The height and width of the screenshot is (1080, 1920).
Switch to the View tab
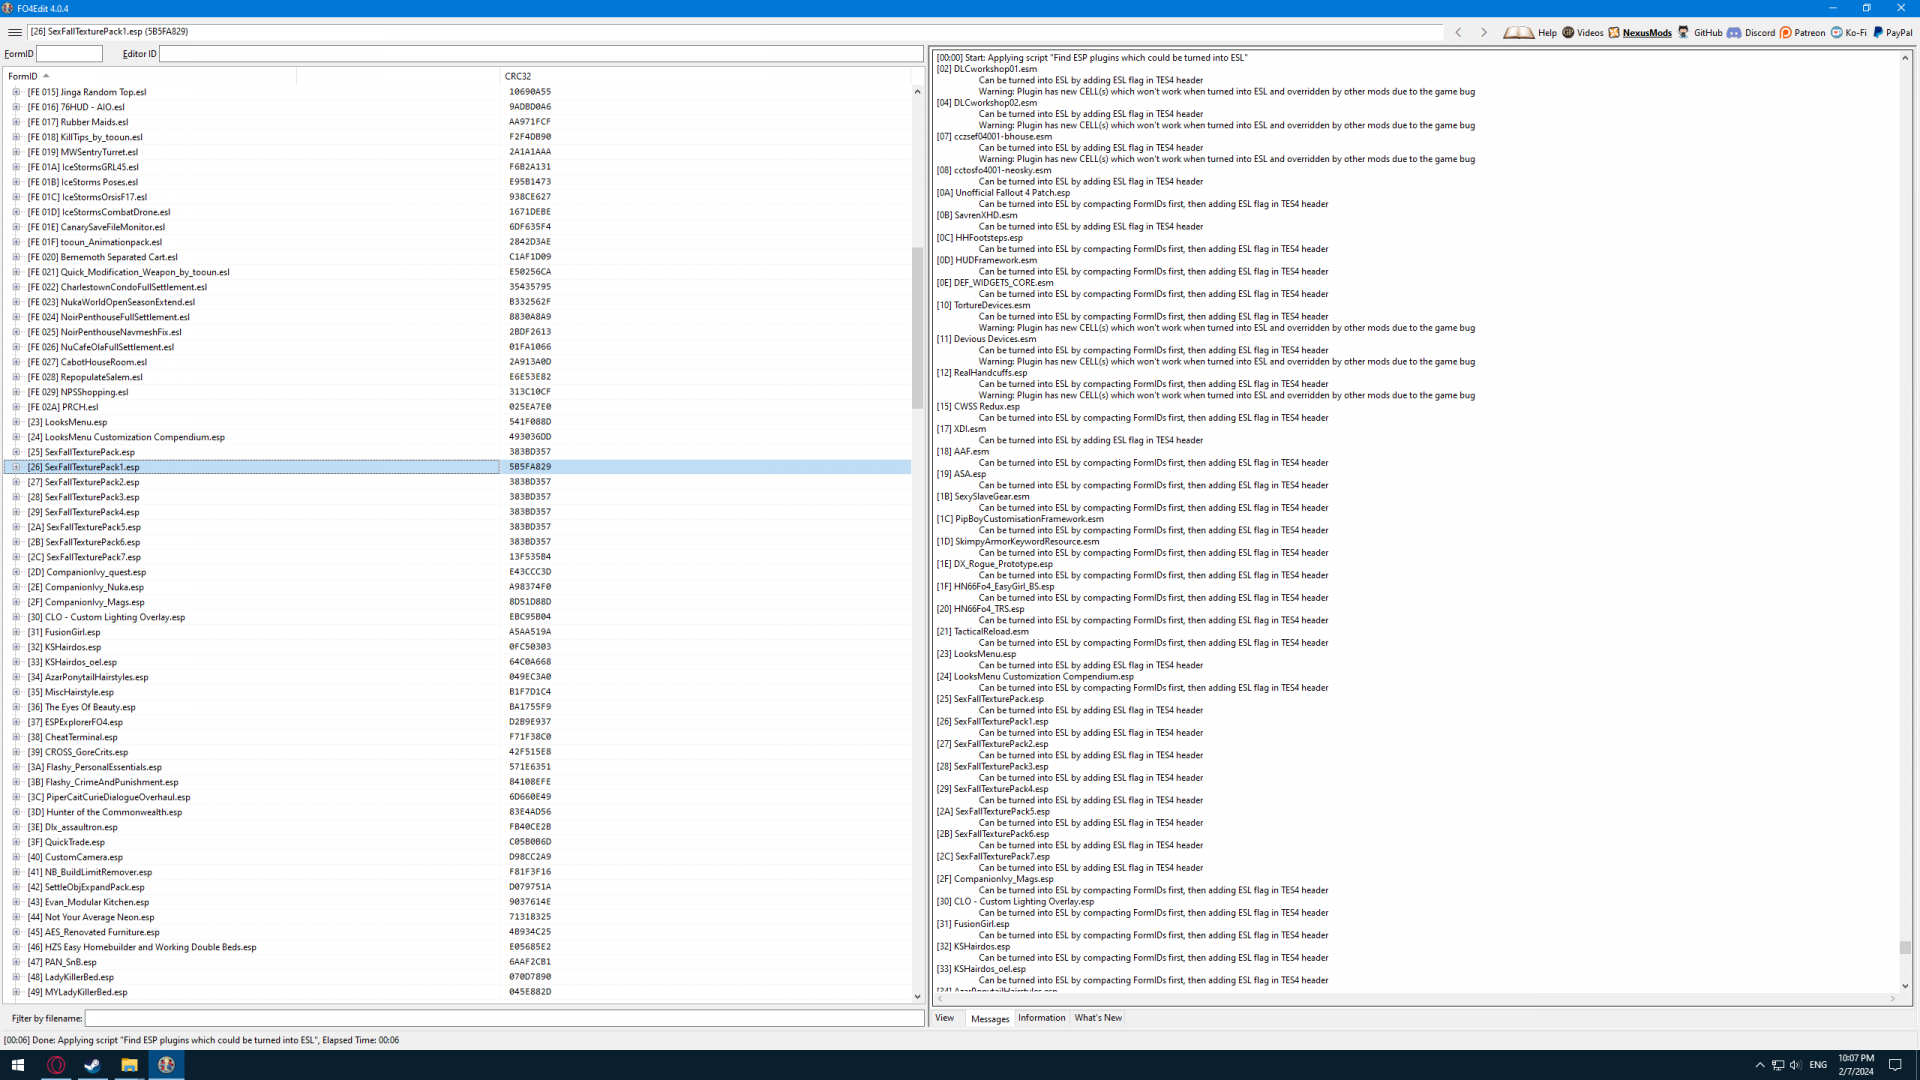click(x=944, y=1018)
